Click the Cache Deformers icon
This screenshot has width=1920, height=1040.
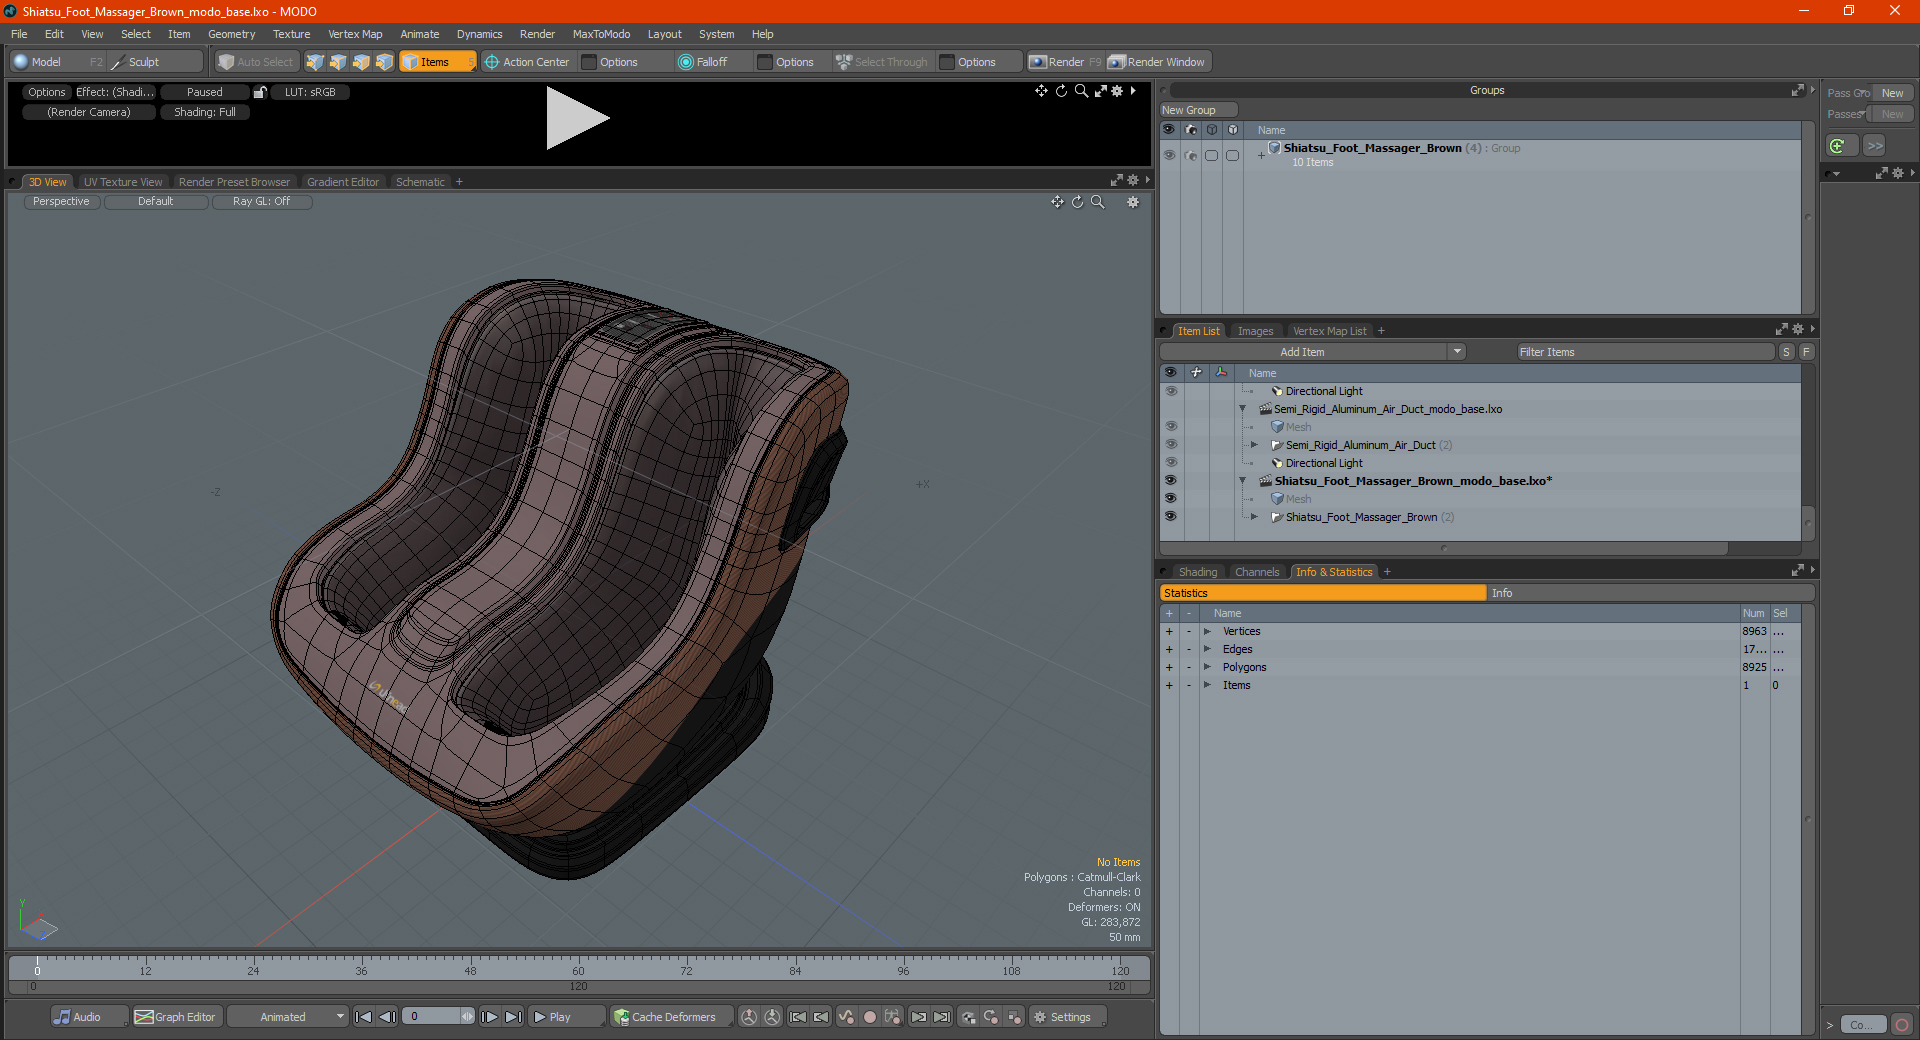622,1017
